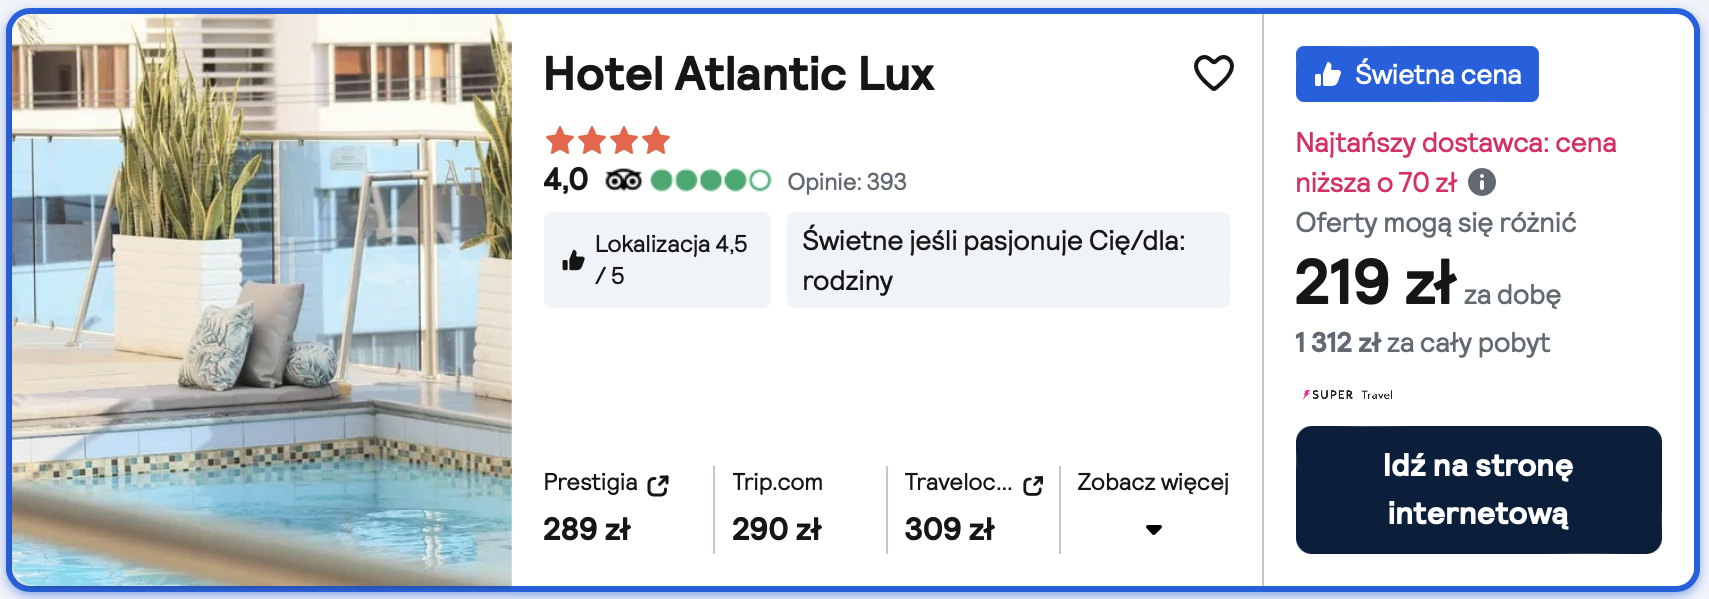Open the hotel pool photo
The image size is (1709, 599).
click(262, 299)
